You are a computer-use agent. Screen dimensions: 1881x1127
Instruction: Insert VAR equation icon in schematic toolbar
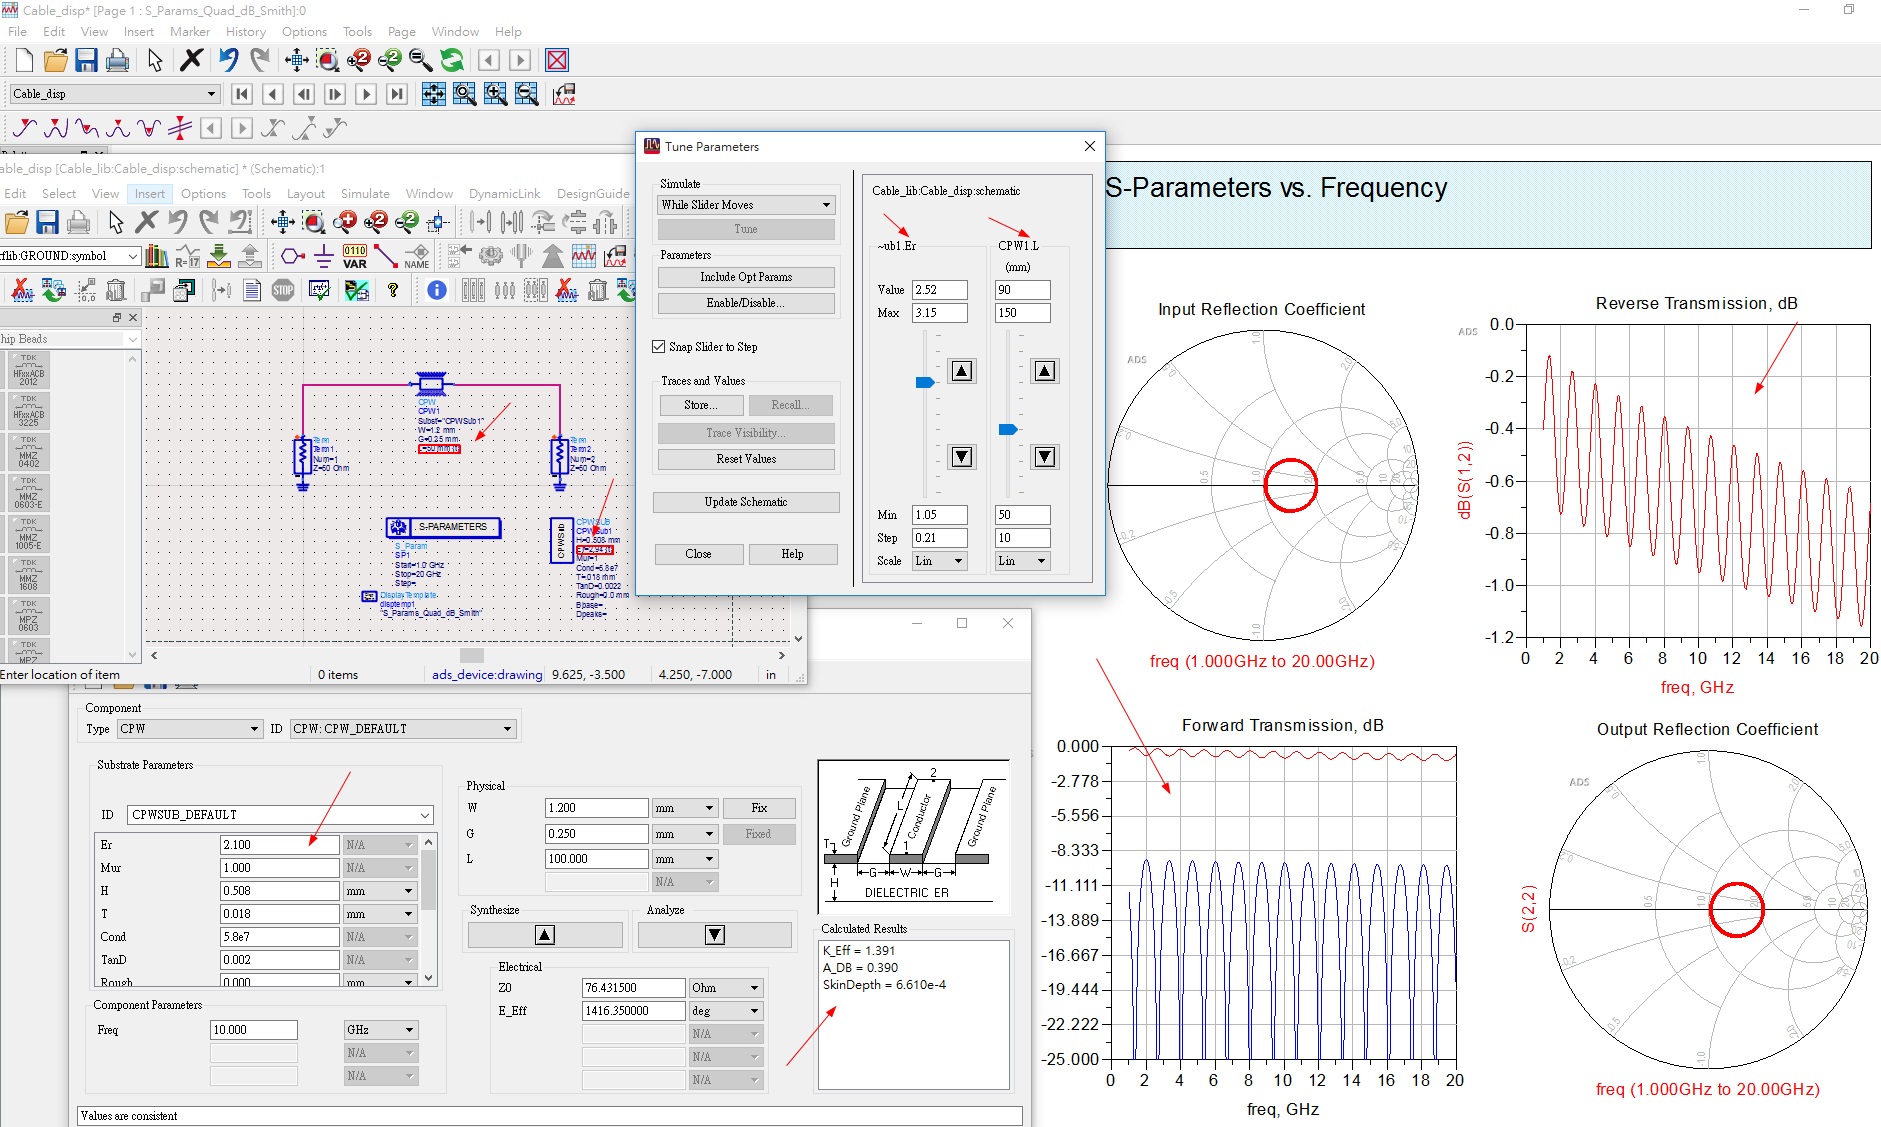(x=355, y=256)
